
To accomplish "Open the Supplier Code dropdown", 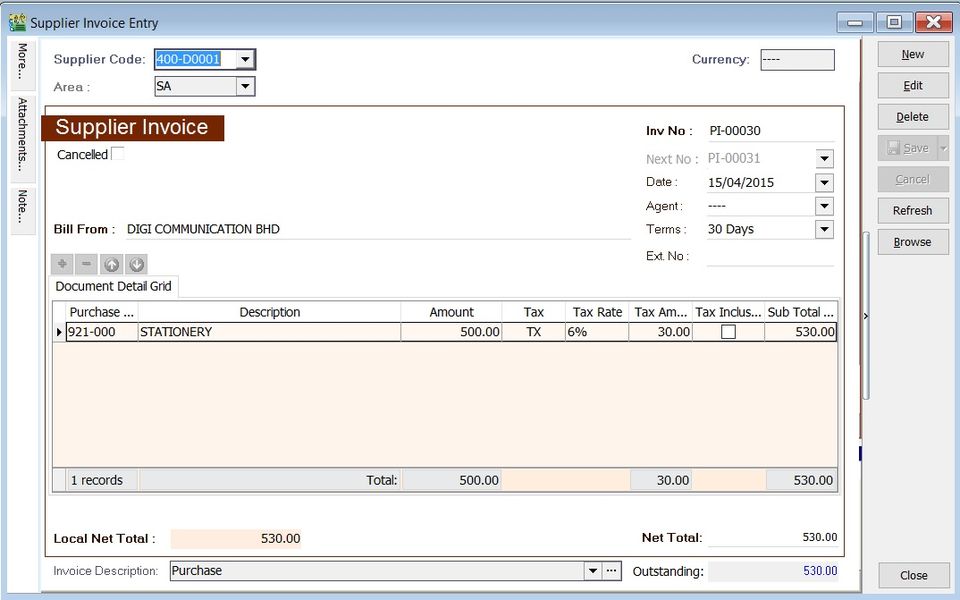I will [245, 59].
